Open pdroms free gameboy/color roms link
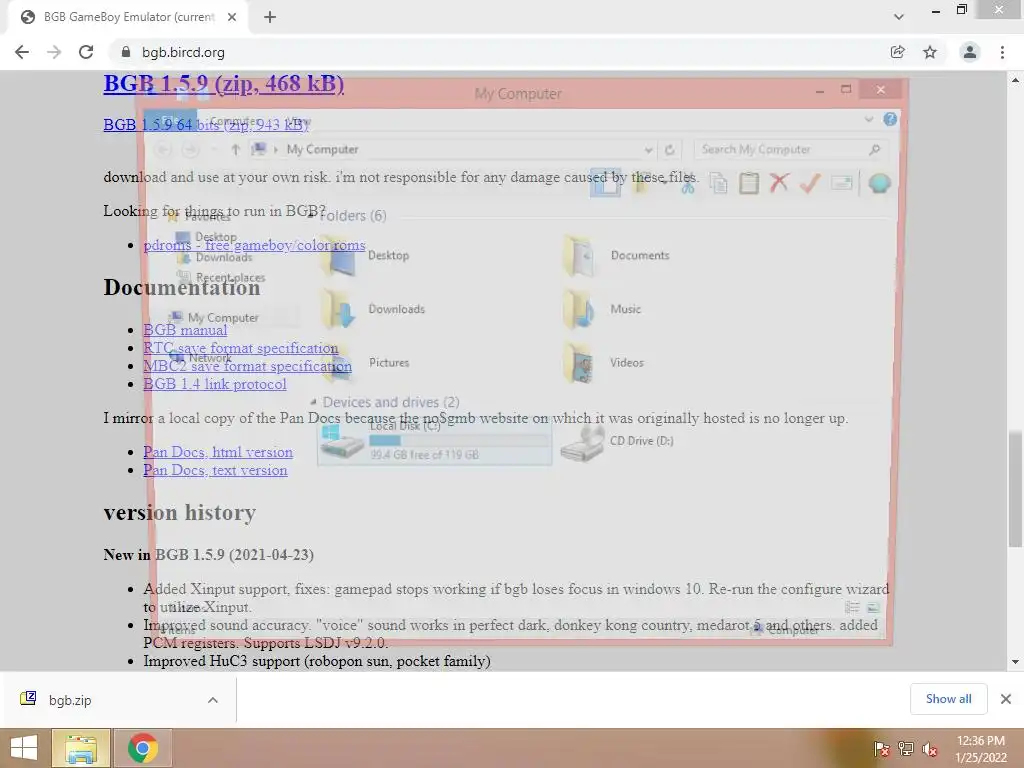The width and height of the screenshot is (1024, 768). point(254,245)
